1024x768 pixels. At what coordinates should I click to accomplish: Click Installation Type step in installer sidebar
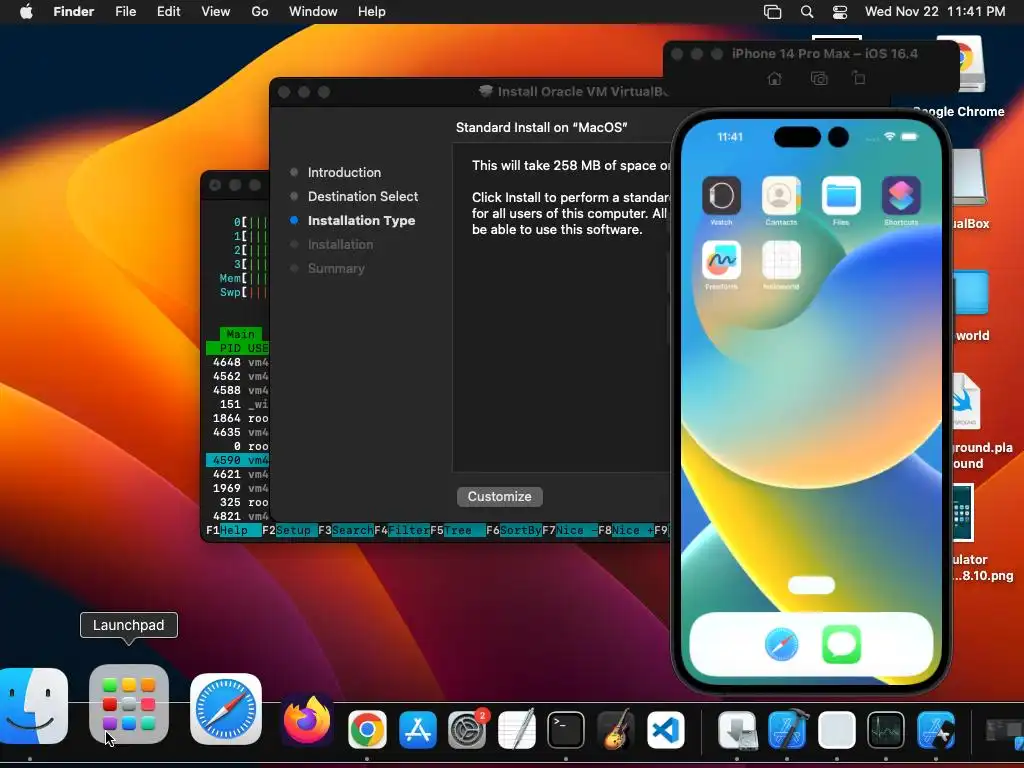361,221
